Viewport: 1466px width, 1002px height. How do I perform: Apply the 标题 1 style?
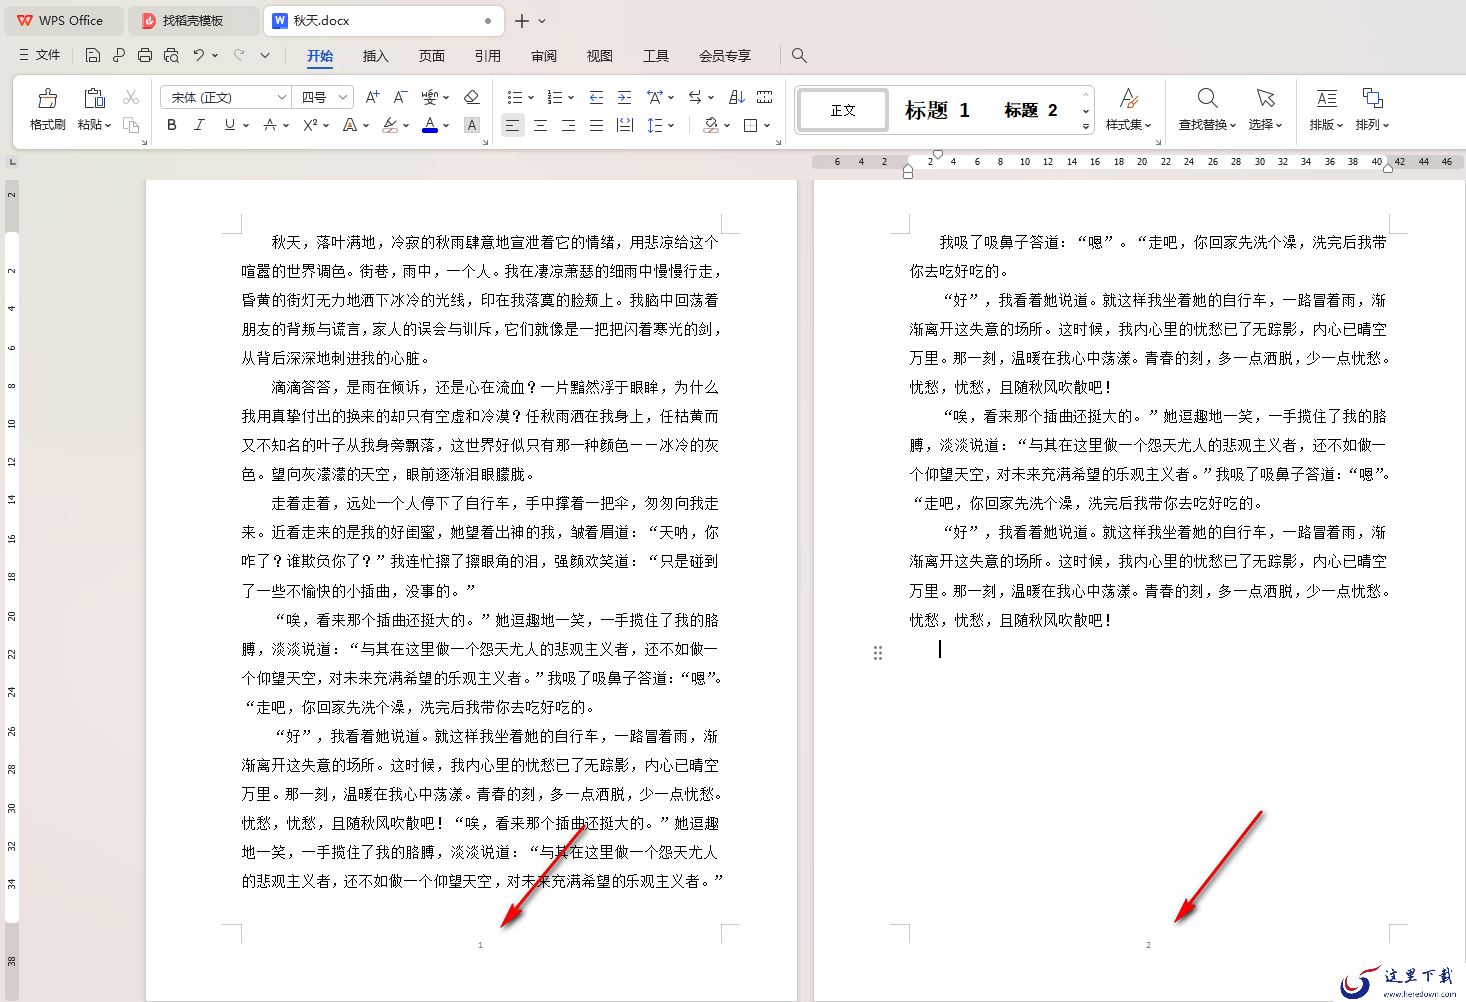click(937, 110)
